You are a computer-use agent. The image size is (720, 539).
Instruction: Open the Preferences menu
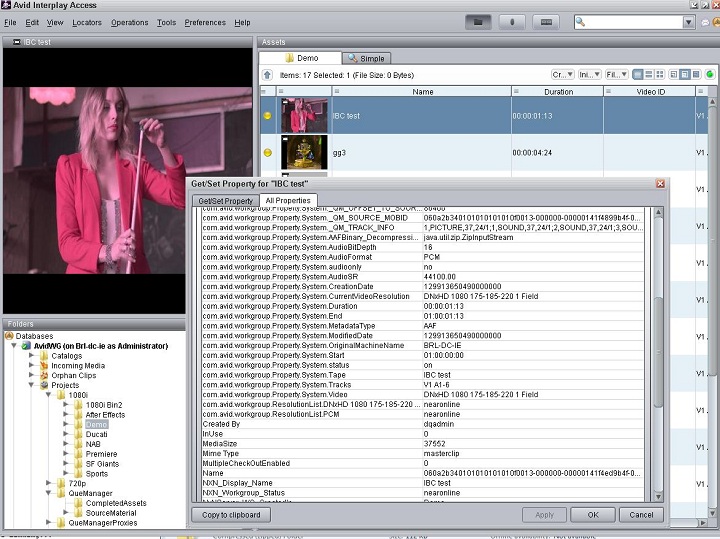(205, 22)
